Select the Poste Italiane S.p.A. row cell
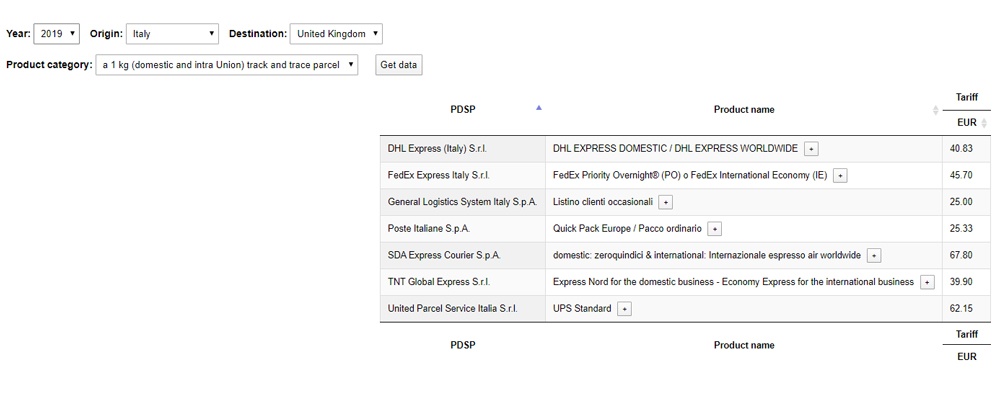Viewport: 1000px width, 418px height. (x=462, y=228)
